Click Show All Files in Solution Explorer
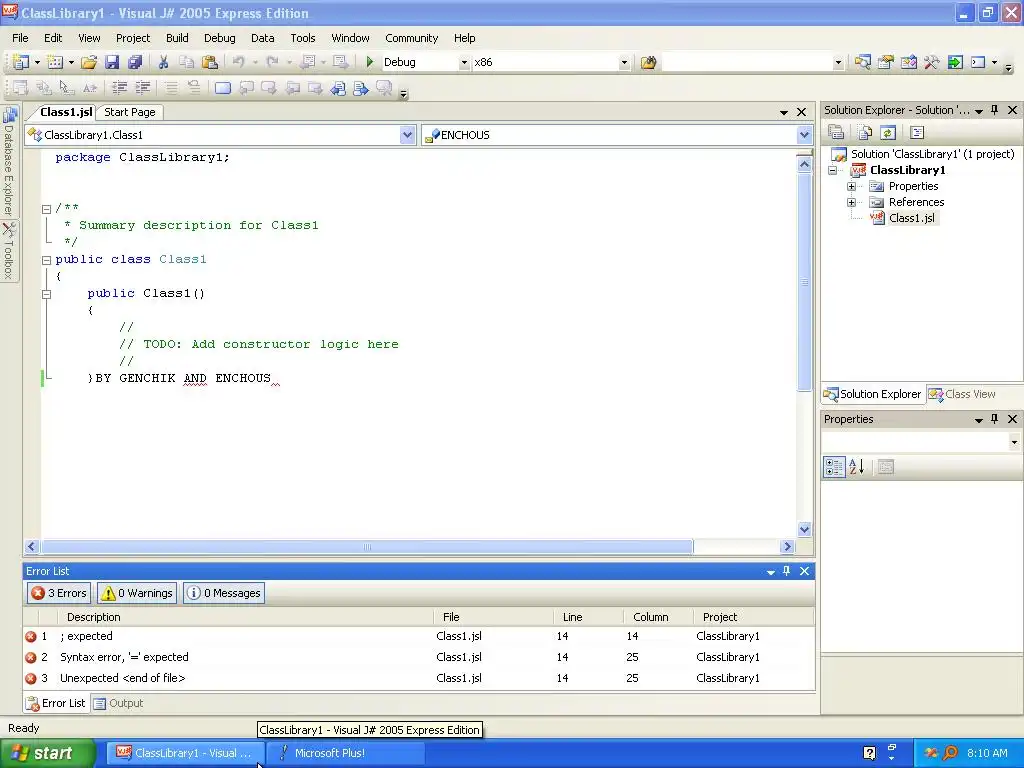Image resolution: width=1024 pixels, height=768 pixels. pyautogui.click(x=865, y=133)
